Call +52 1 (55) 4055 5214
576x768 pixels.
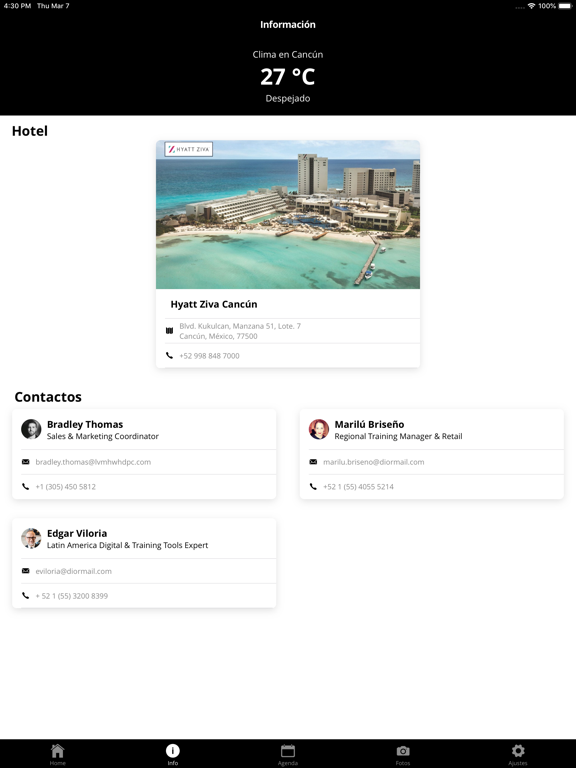click(x=358, y=486)
